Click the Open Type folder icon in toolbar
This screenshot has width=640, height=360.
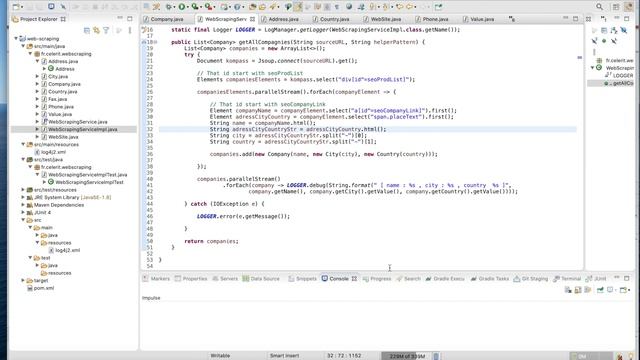pos(252,7)
